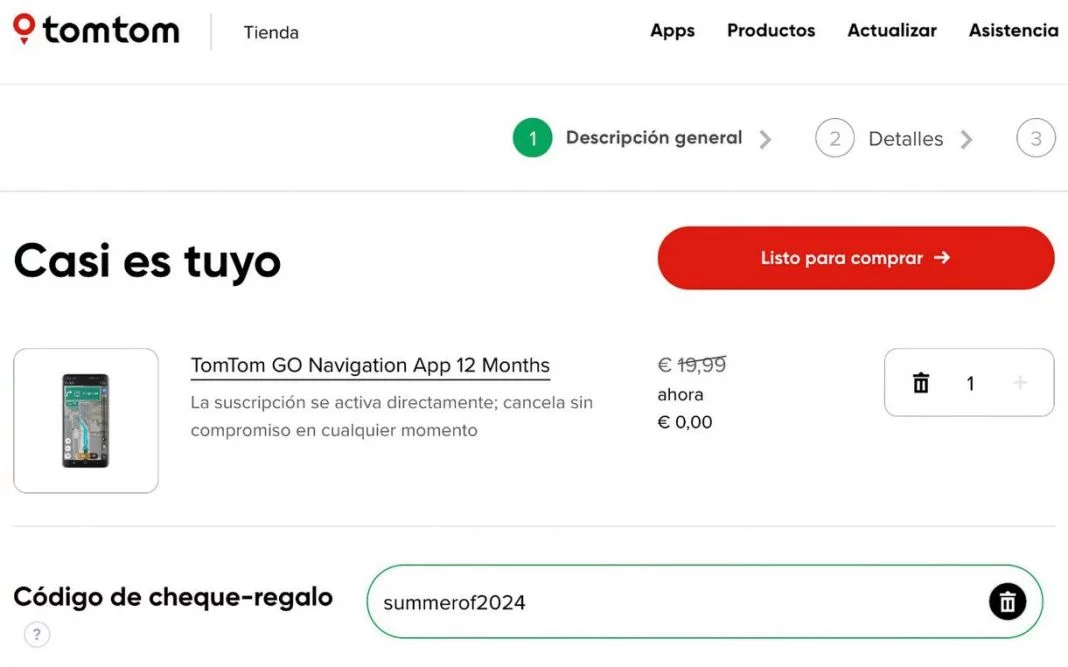Go to the Actualizar menu item
This screenshot has height=667, width=1068.
(x=892, y=31)
